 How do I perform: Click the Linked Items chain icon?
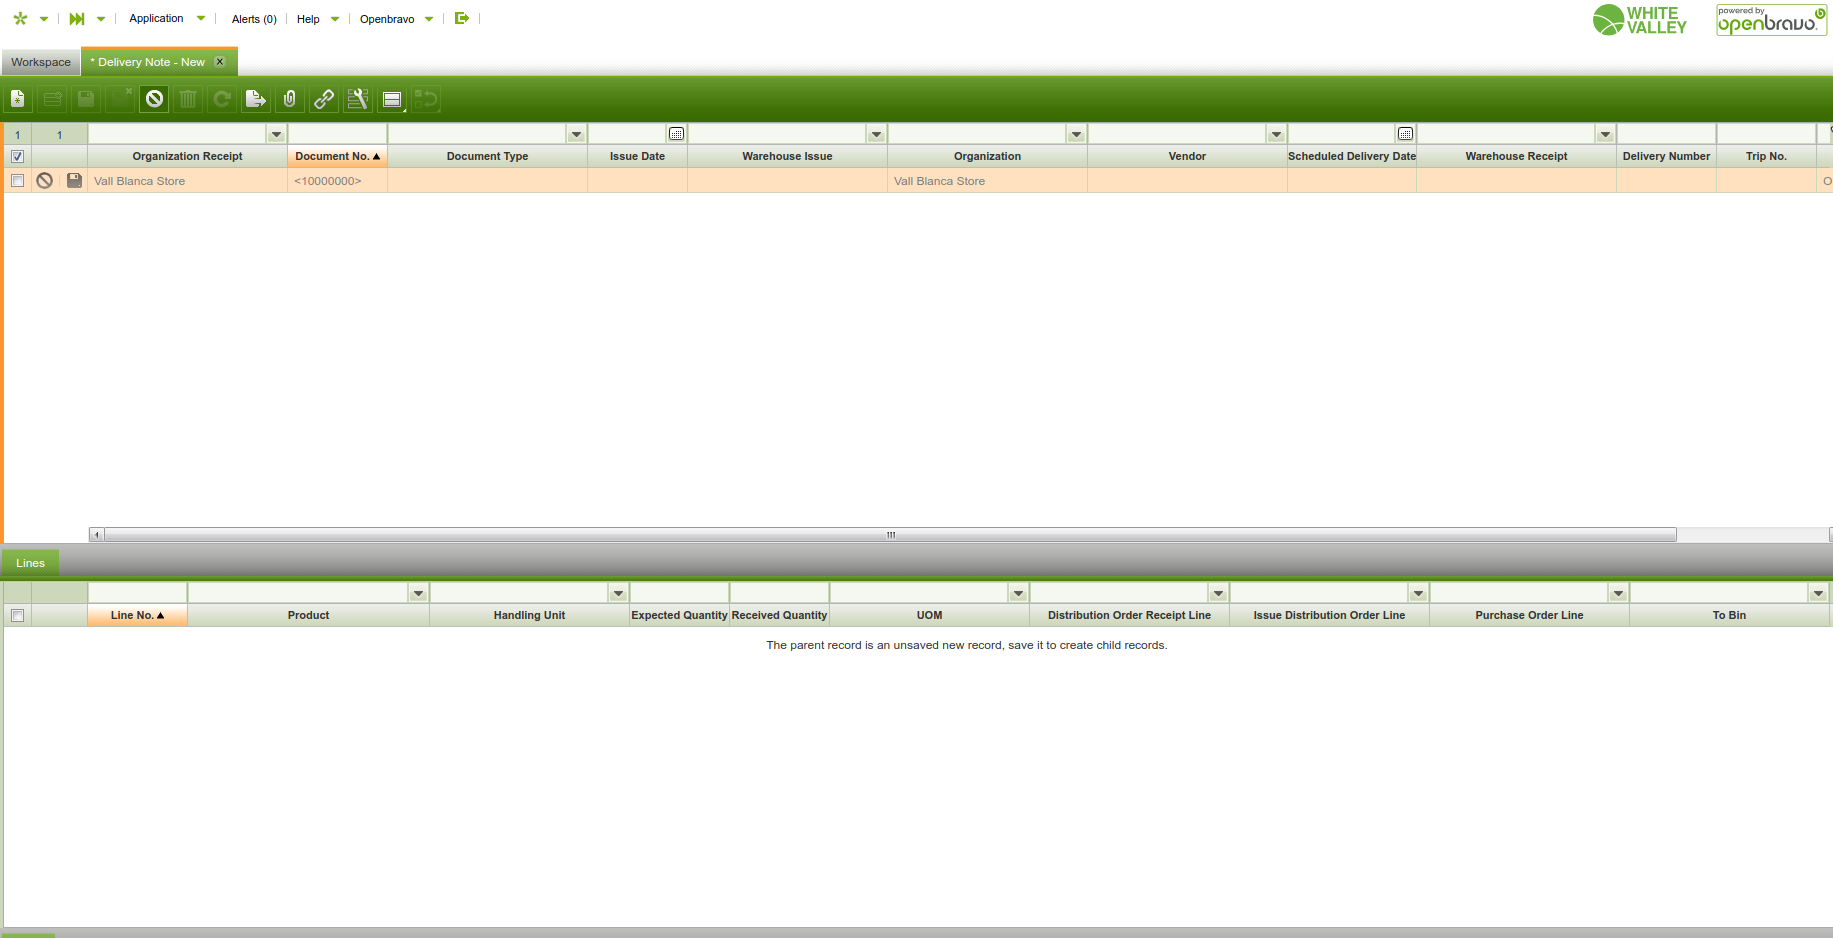[x=324, y=99]
